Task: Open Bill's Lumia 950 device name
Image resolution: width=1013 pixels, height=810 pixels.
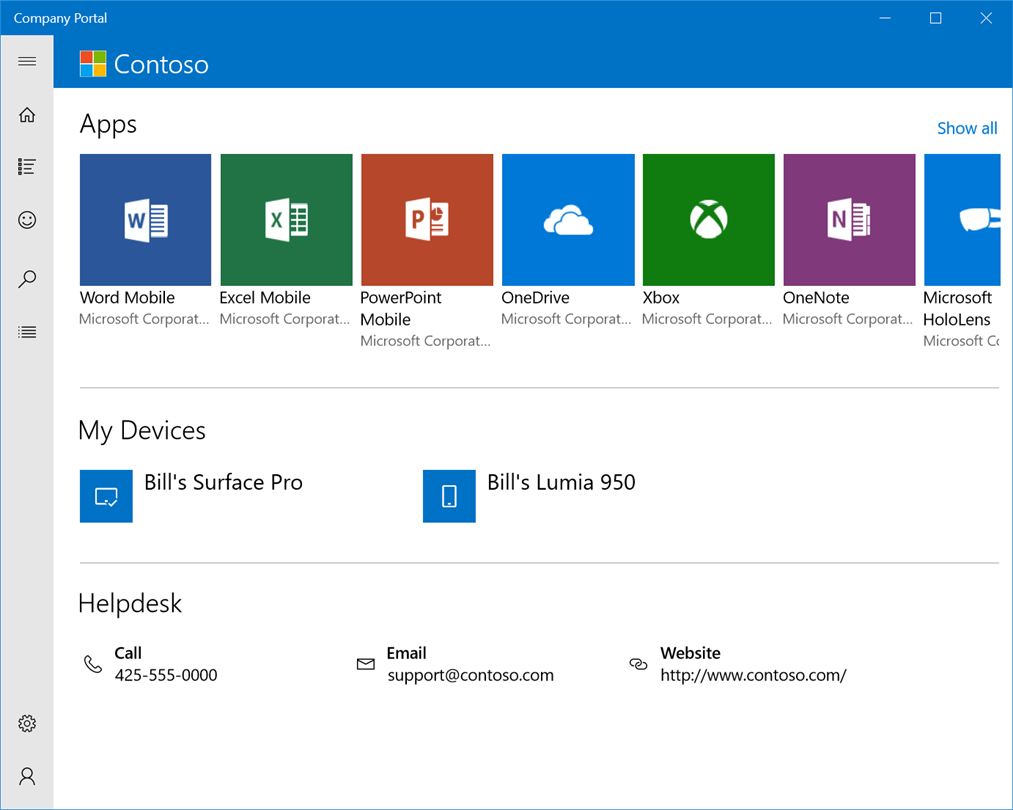Action: point(561,483)
